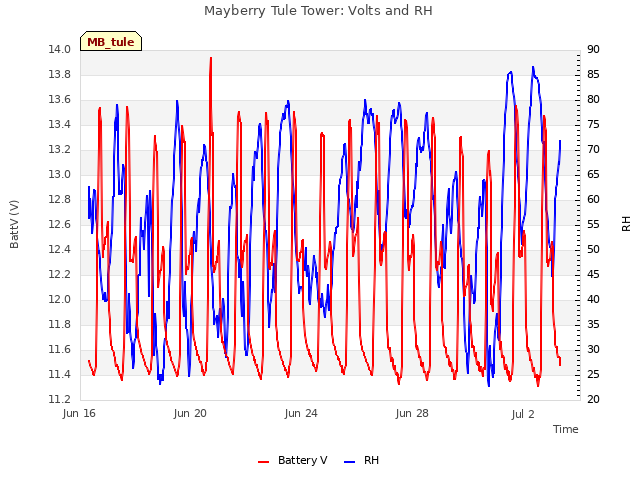Click the Jun 16 date tick label
640x480 pixels.
coord(79,414)
